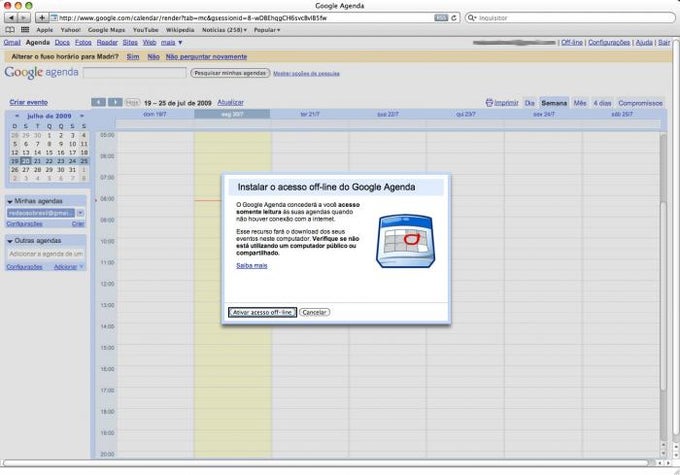Open the Sites link
The width and height of the screenshot is (680, 475).
click(x=130, y=43)
